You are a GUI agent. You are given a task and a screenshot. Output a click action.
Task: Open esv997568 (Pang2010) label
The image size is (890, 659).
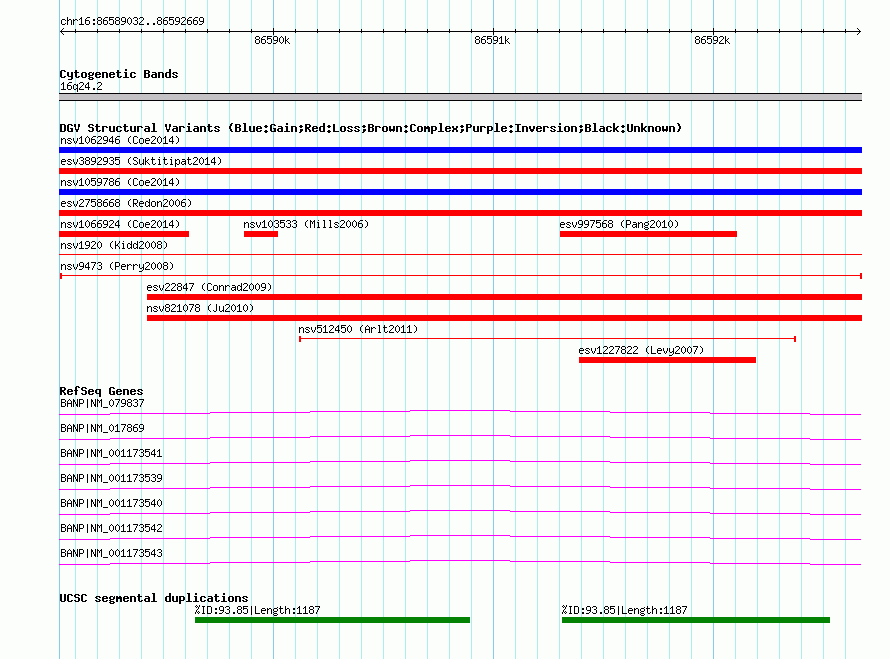[619, 224]
